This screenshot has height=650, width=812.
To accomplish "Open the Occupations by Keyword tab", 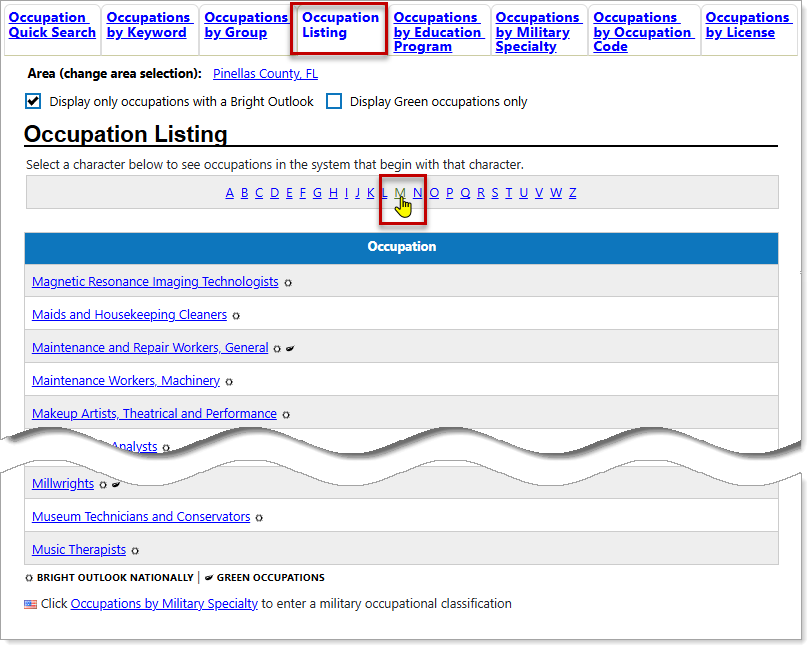I will [x=147, y=25].
